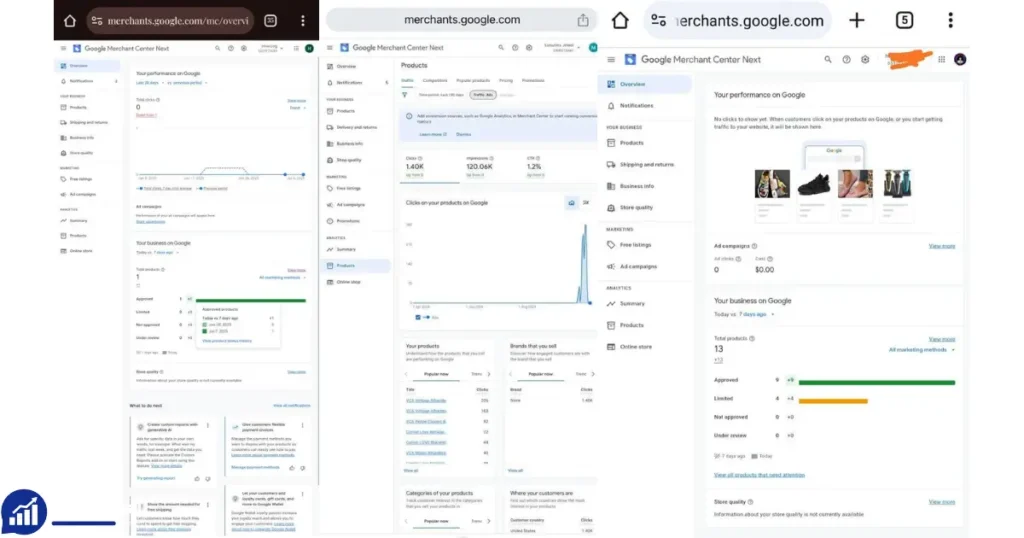Tap the home icon in the left dark browser

[70, 21]
